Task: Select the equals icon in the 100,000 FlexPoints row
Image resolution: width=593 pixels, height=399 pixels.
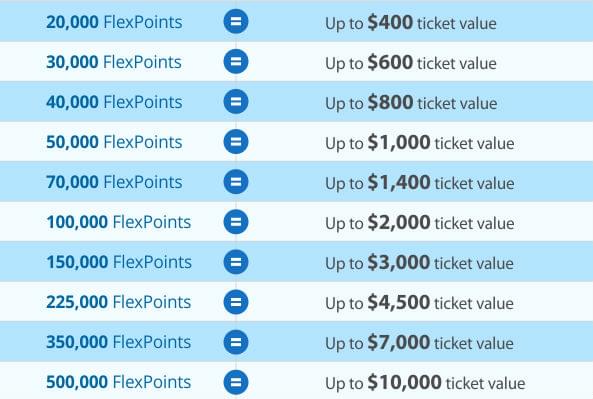Action: pos(236,222)
